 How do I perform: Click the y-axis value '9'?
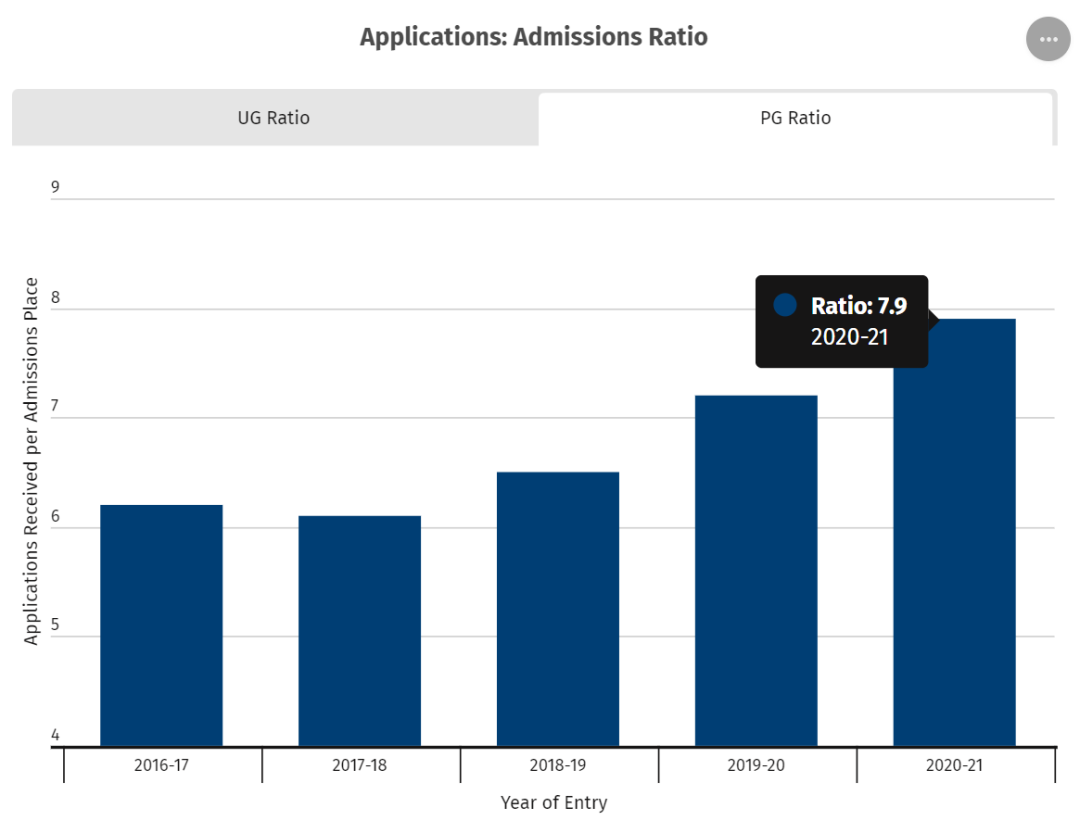pos(55,187)
